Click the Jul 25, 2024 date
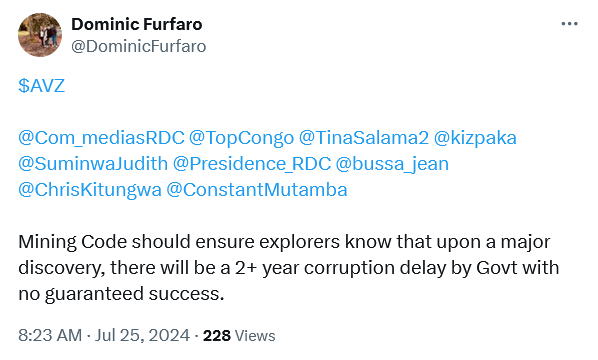 click(142, 336)
